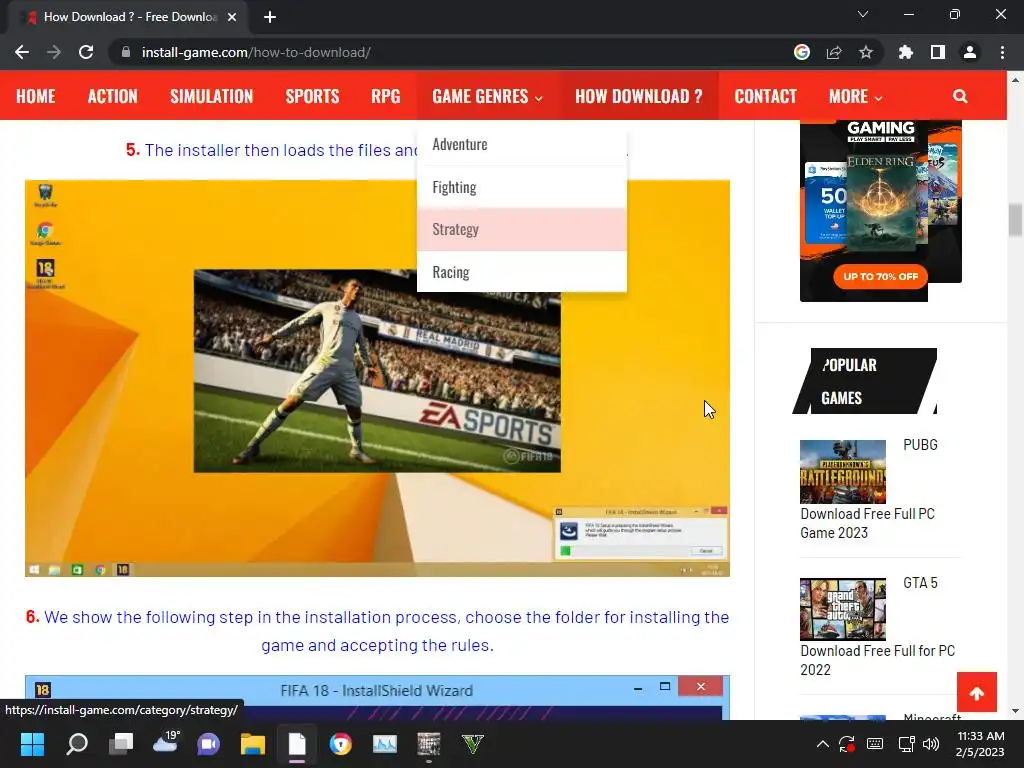Image resolution: width=1024 pixels, height=768 pixels.
Task: Launch the Chat app from the taskbar
Action: point(209,744)
